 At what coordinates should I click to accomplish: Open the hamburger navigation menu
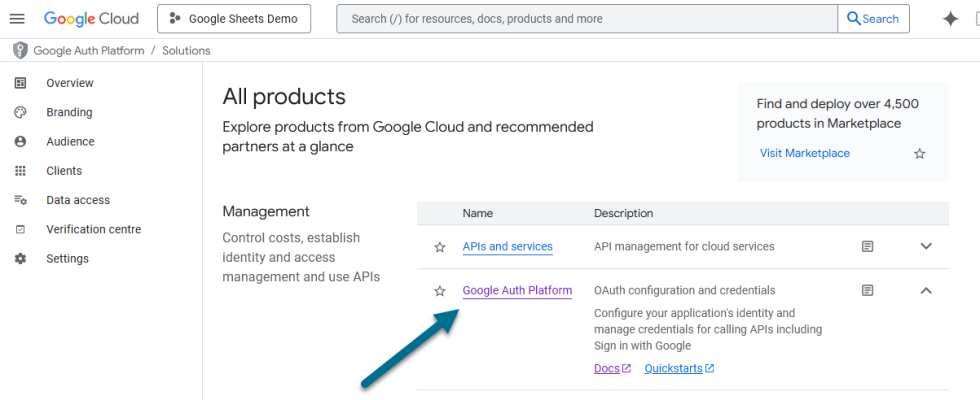17,19
